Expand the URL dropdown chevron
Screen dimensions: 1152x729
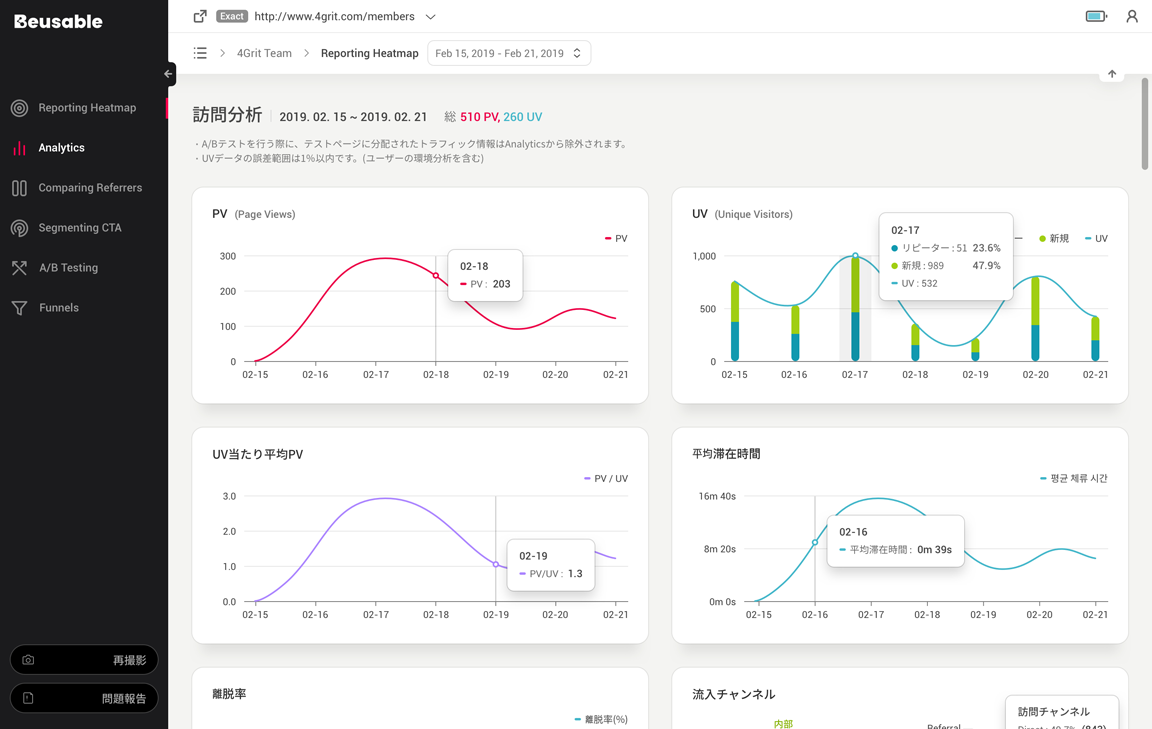pos(431,16)
